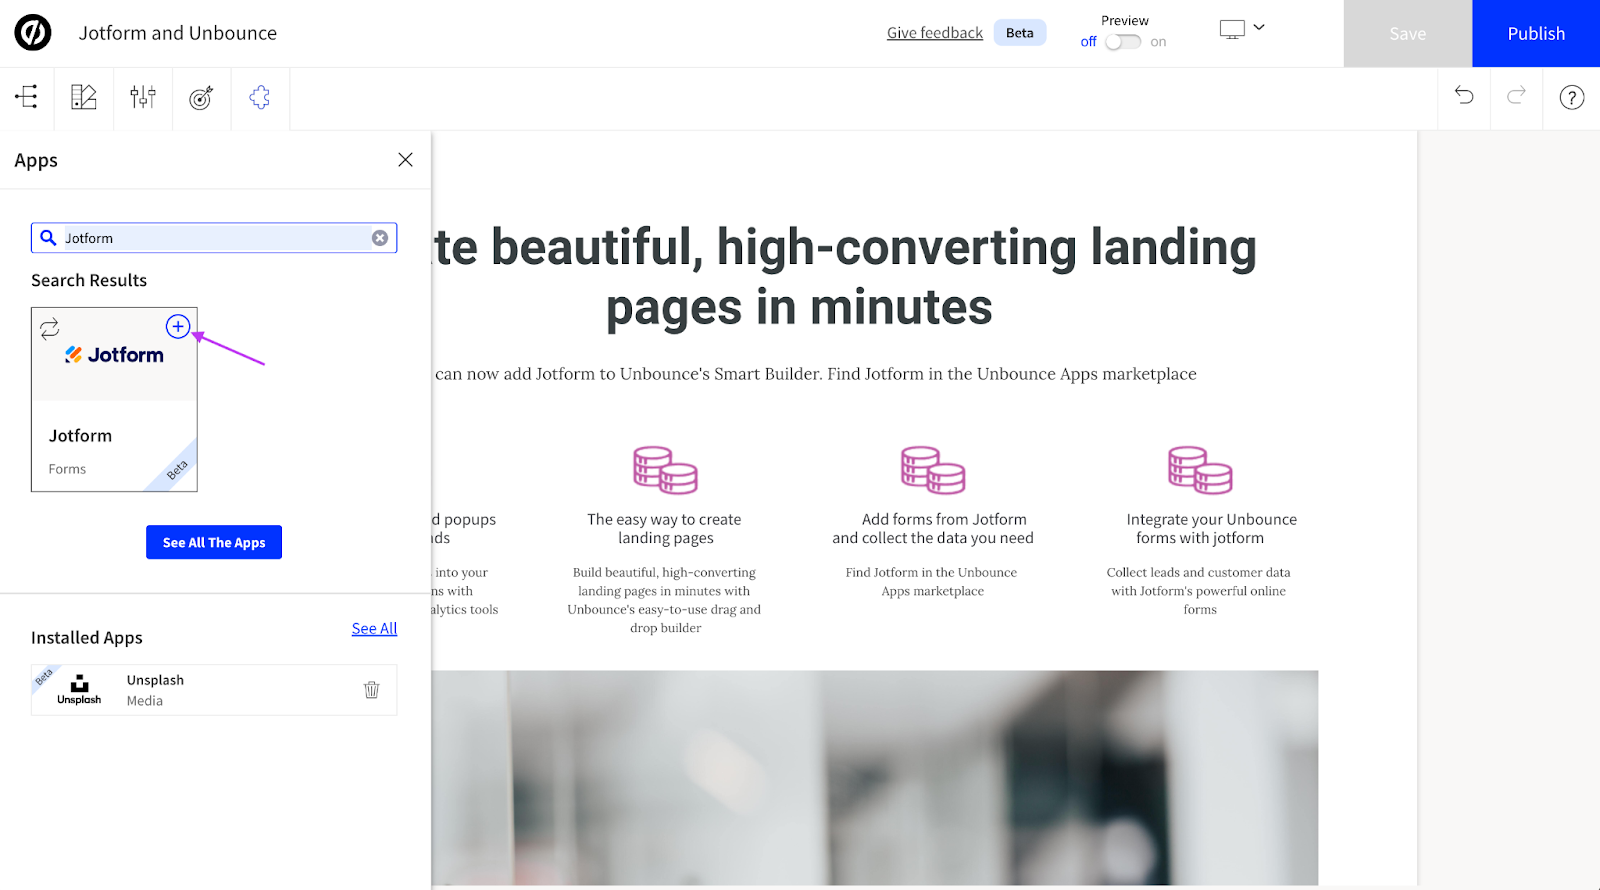Screen dimensions: 1600x890
Task: Open the Apps puzzle piece icon
Action: [x=260, y=97]
